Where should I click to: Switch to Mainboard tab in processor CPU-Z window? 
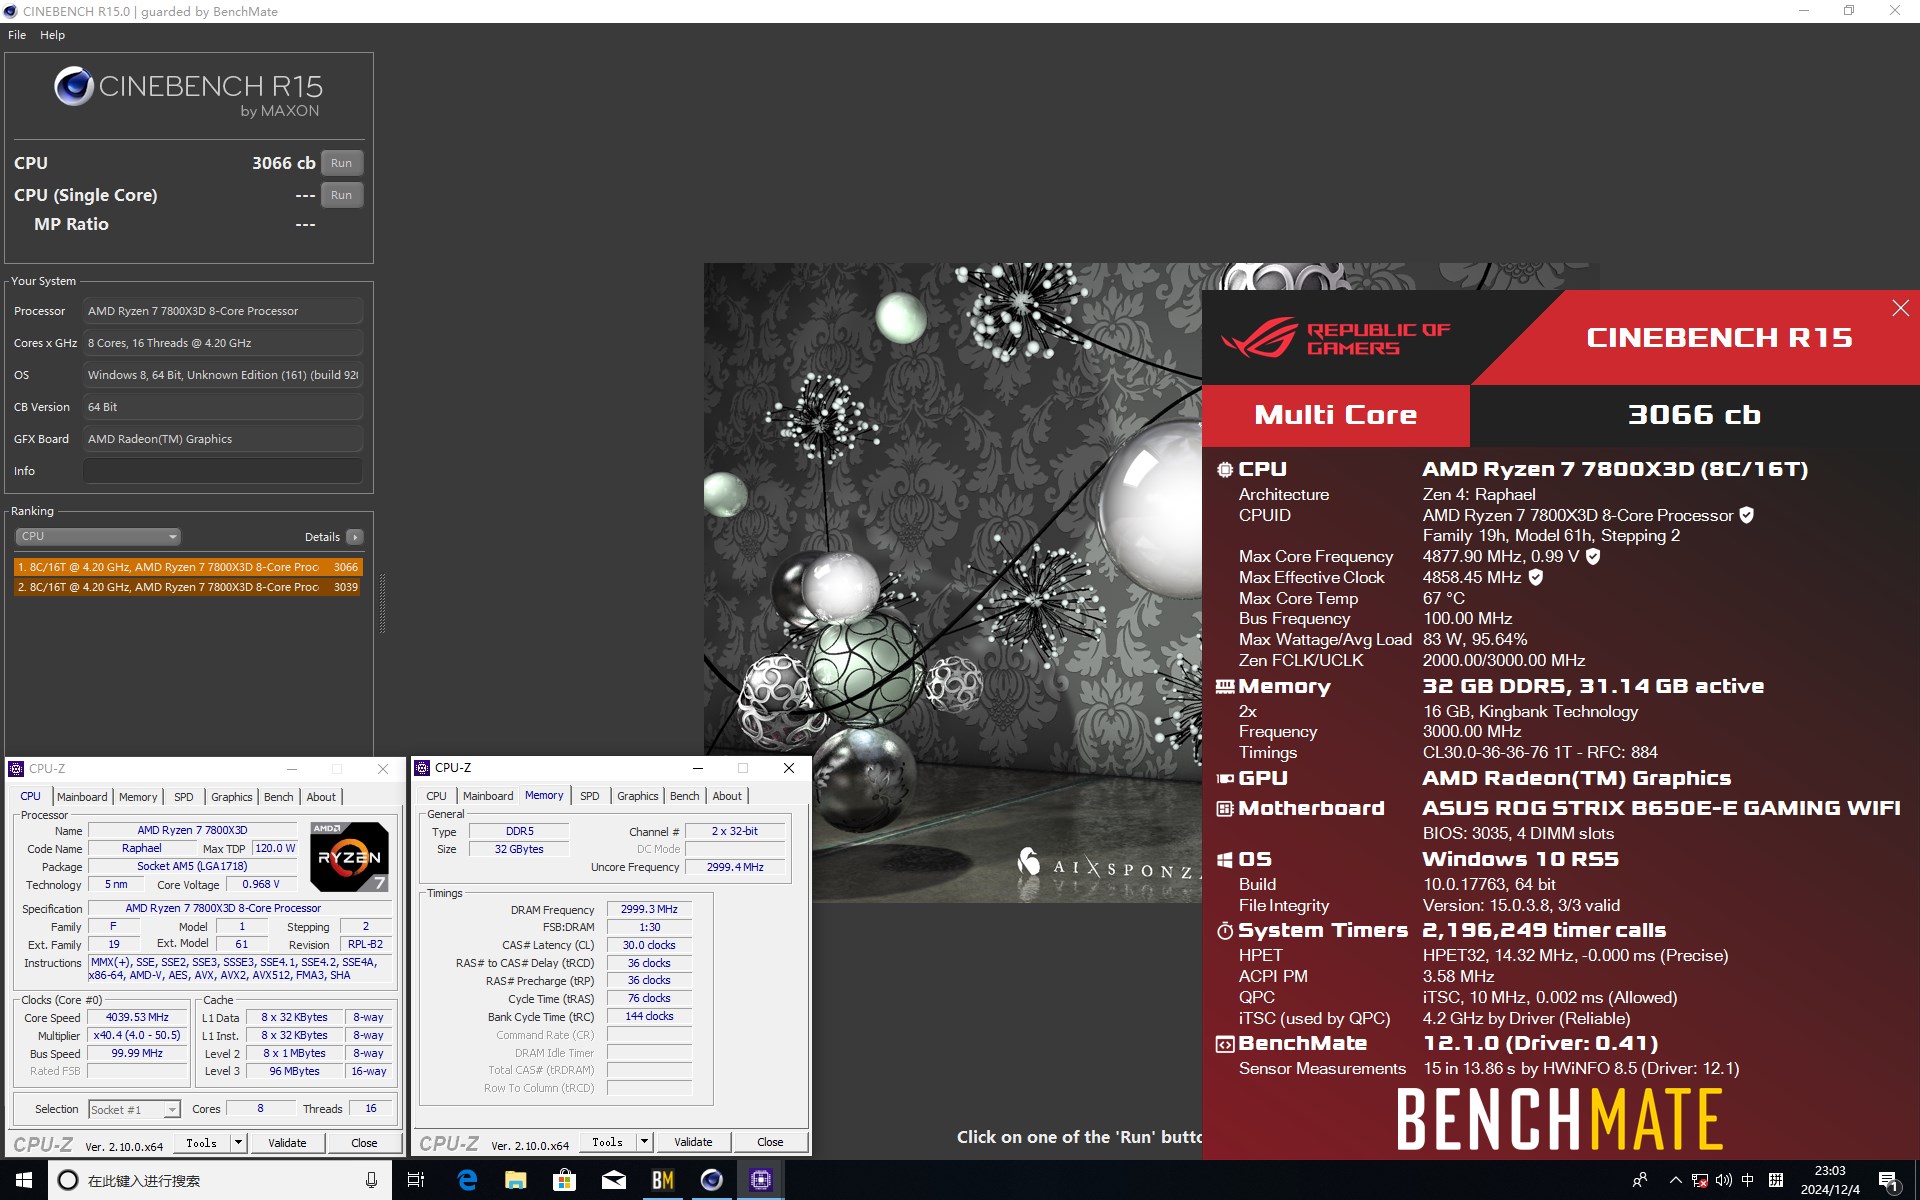point(82,797)
